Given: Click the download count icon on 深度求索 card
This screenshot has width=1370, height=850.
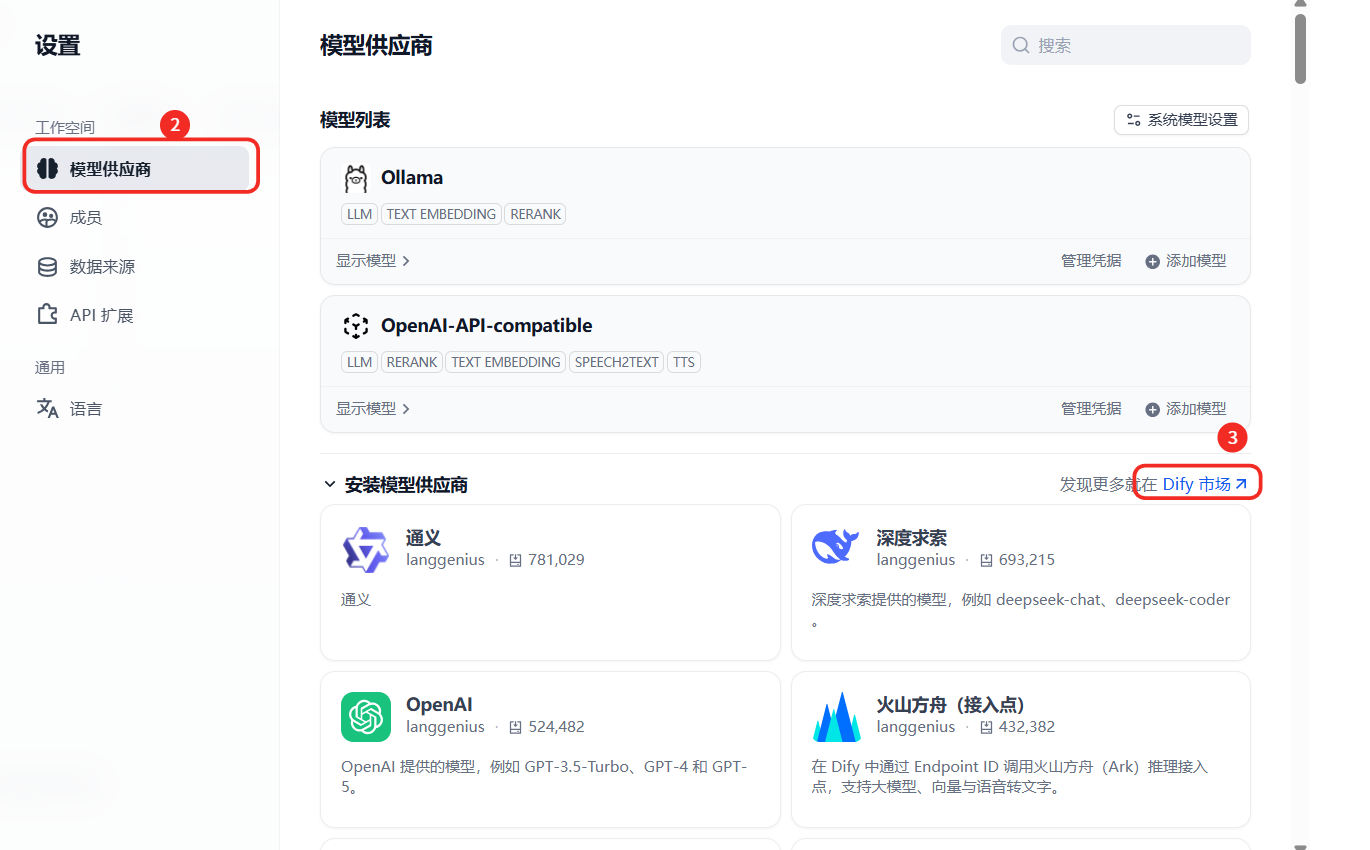Looking at the screenshot, I should [986, 560].
